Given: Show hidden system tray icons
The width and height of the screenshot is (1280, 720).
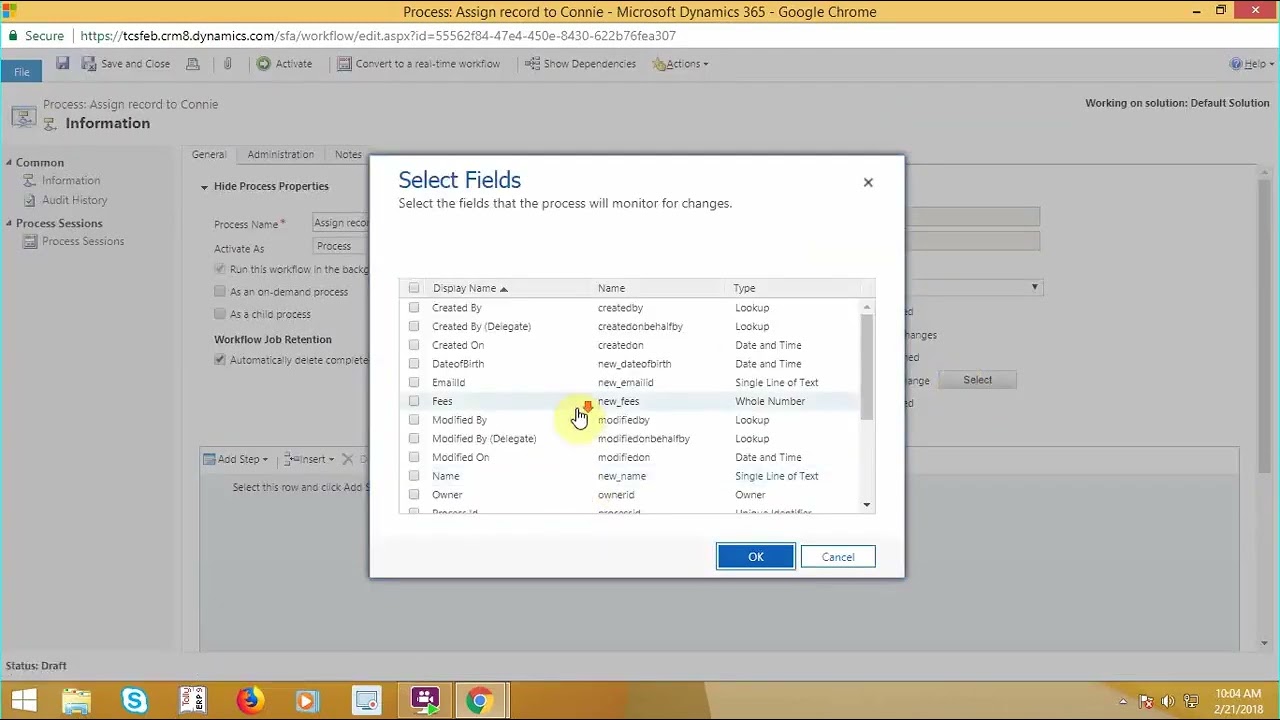Looking at the screenshot, I should pos(1123,701).
